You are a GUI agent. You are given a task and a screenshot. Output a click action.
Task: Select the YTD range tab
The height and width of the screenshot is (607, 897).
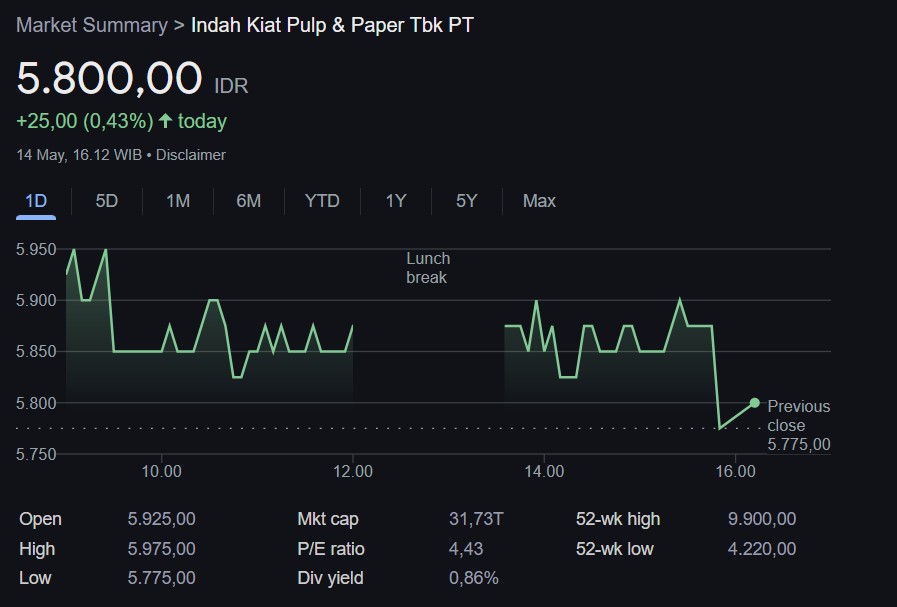[x=322, y=201]
